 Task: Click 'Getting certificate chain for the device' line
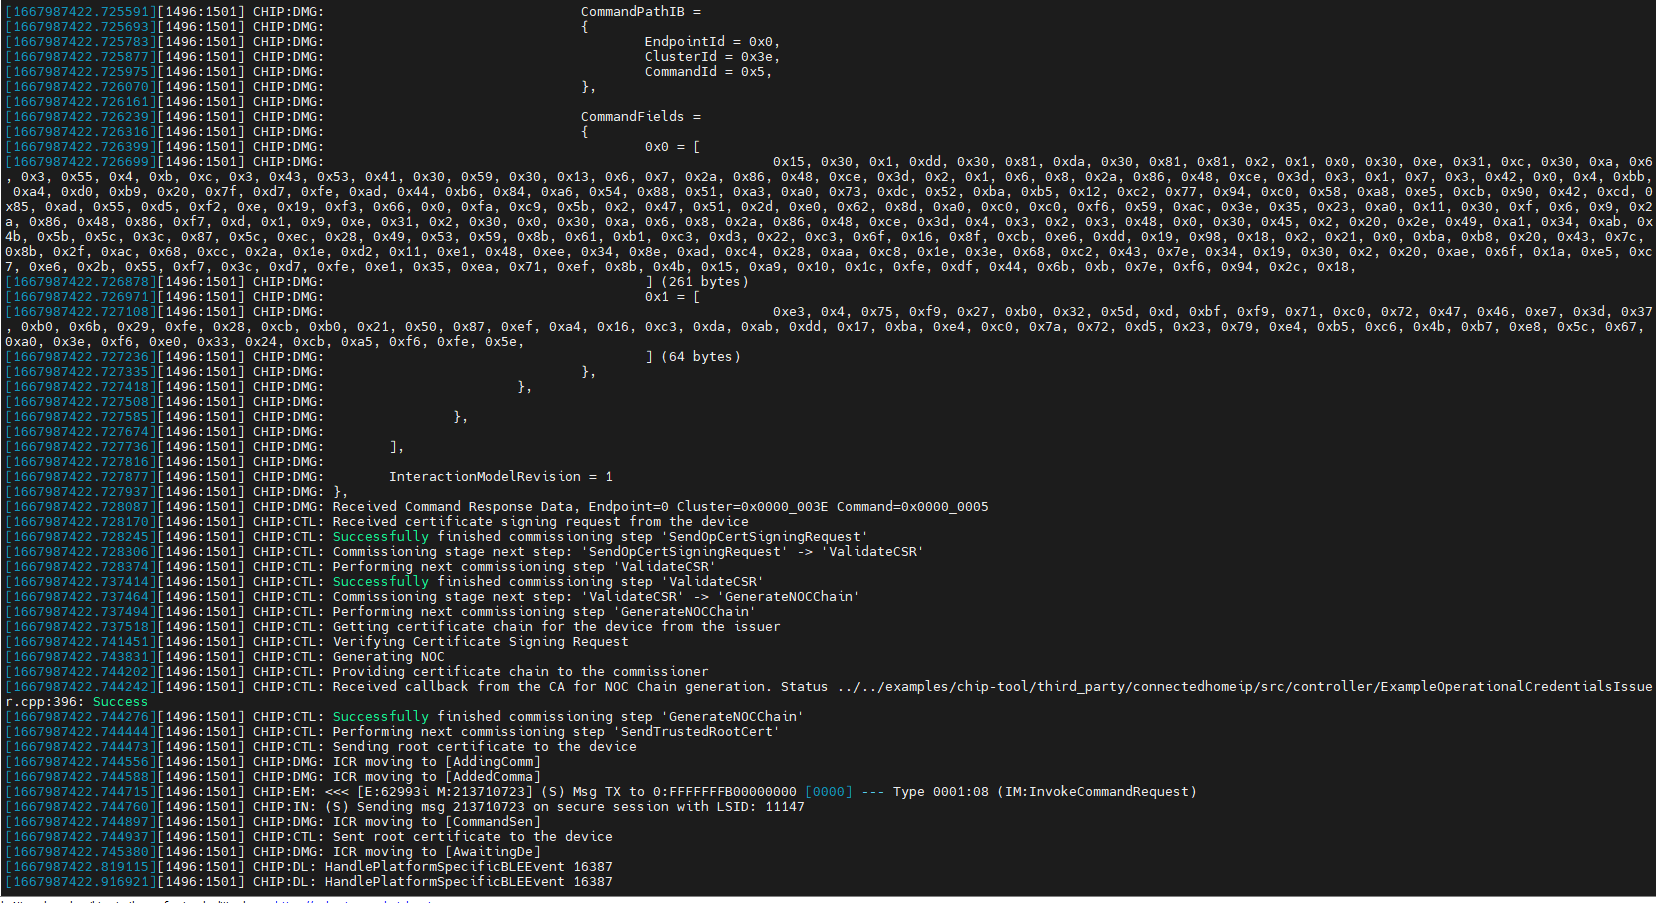pyautogui.click(x=556, y=627)
